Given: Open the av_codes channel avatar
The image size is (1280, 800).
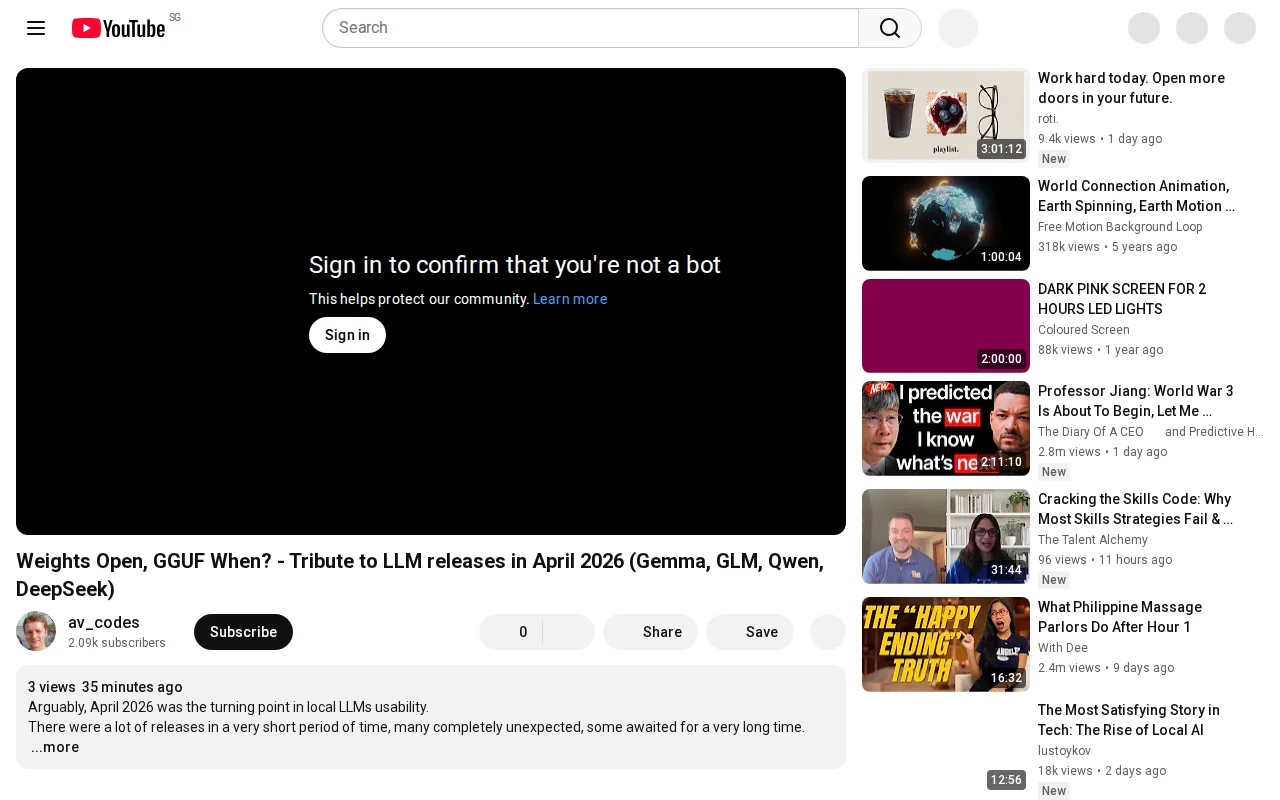Looking at the screenshot, I should click(x=36, y=631).
